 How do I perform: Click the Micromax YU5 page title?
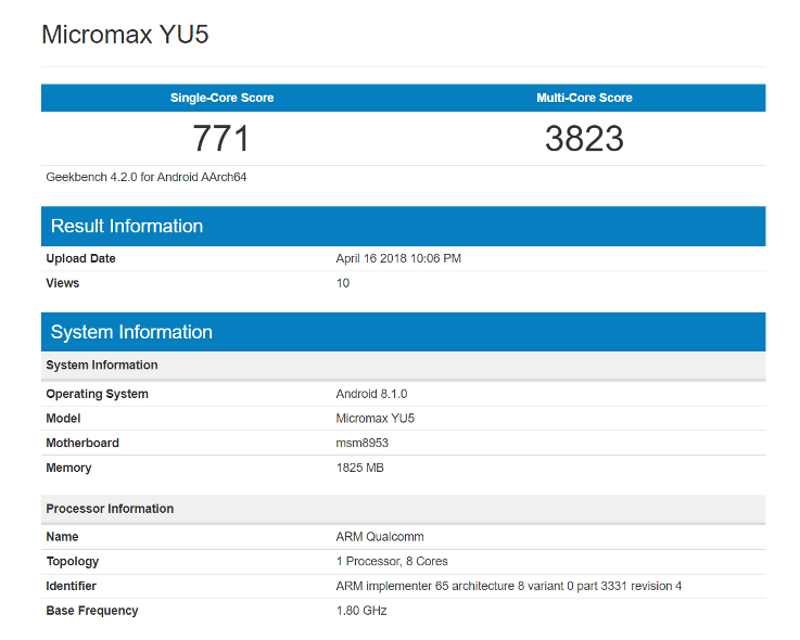[125, 35]
